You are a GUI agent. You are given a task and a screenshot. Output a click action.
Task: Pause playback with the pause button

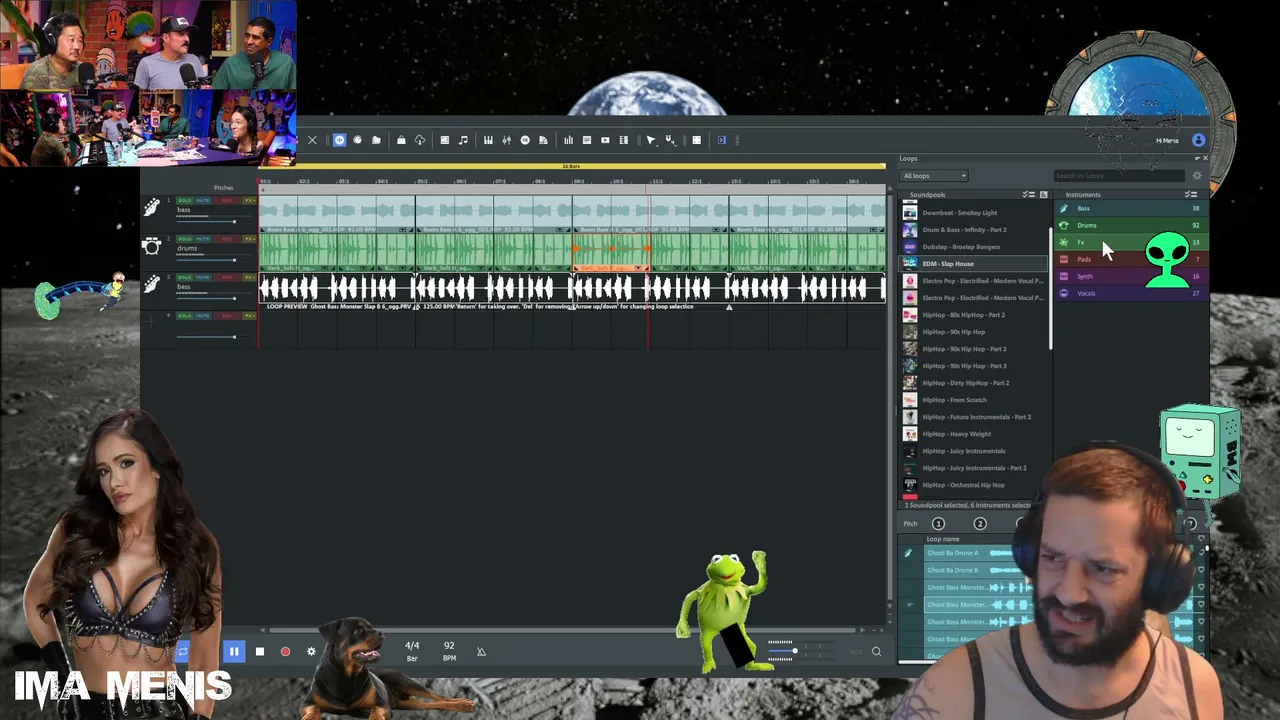click(234, 652)
